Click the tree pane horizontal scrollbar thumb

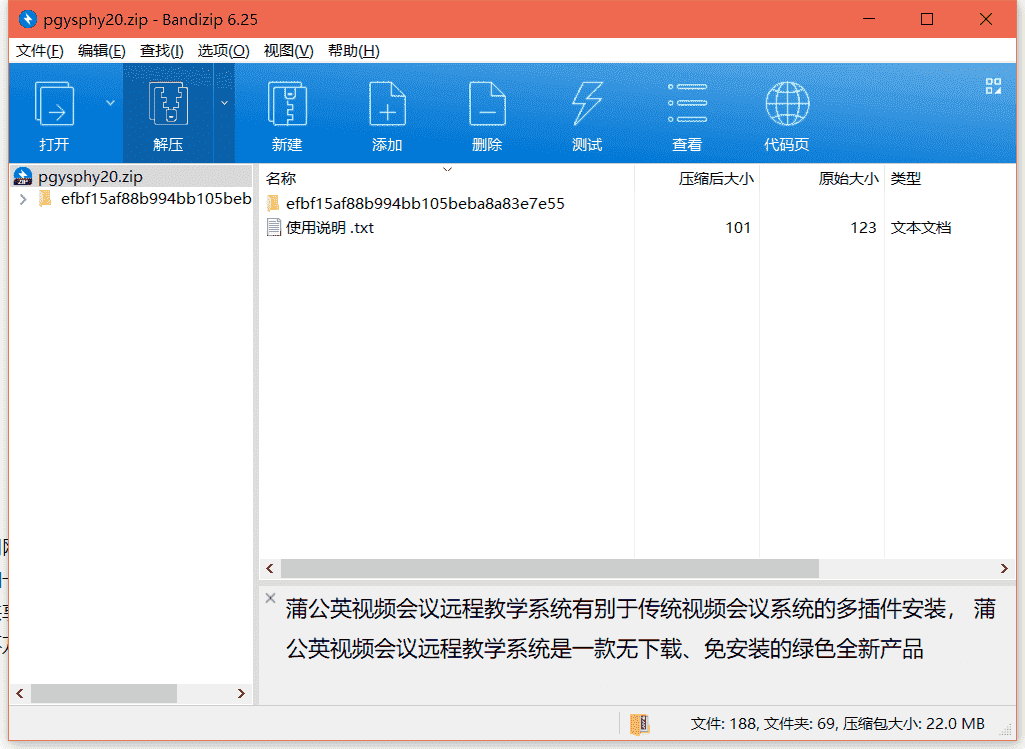click(x=103, y=693)
